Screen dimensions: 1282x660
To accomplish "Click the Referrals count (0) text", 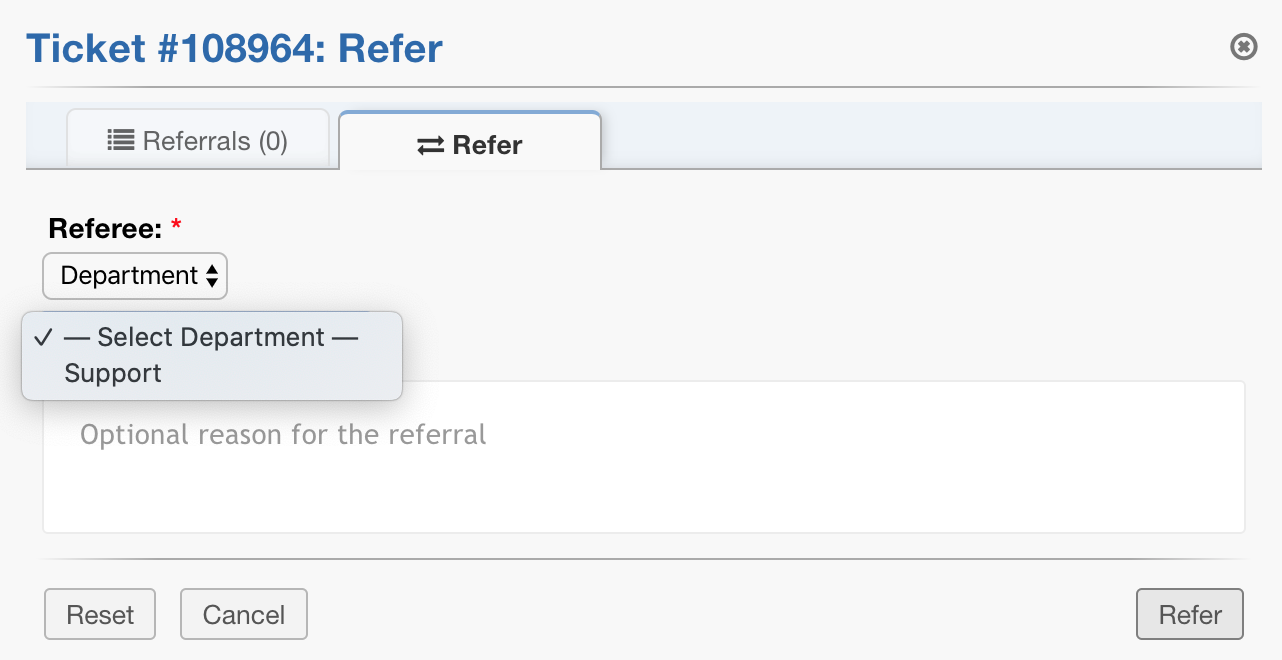I will point(272,141).
